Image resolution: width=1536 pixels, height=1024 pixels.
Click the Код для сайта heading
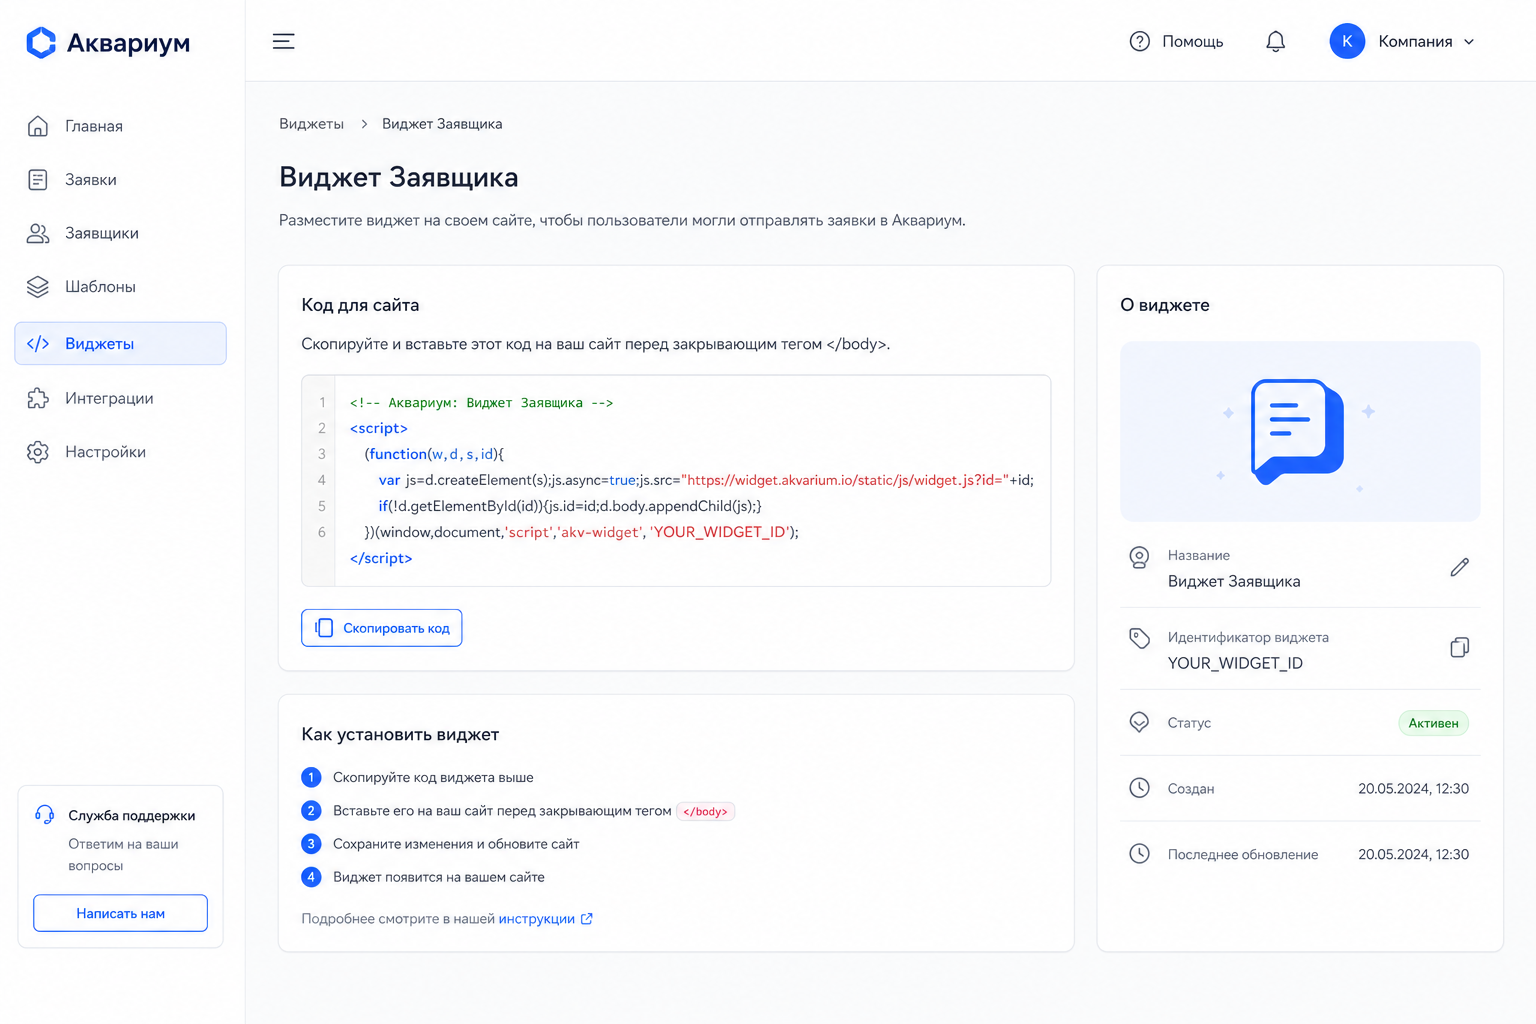360,305
